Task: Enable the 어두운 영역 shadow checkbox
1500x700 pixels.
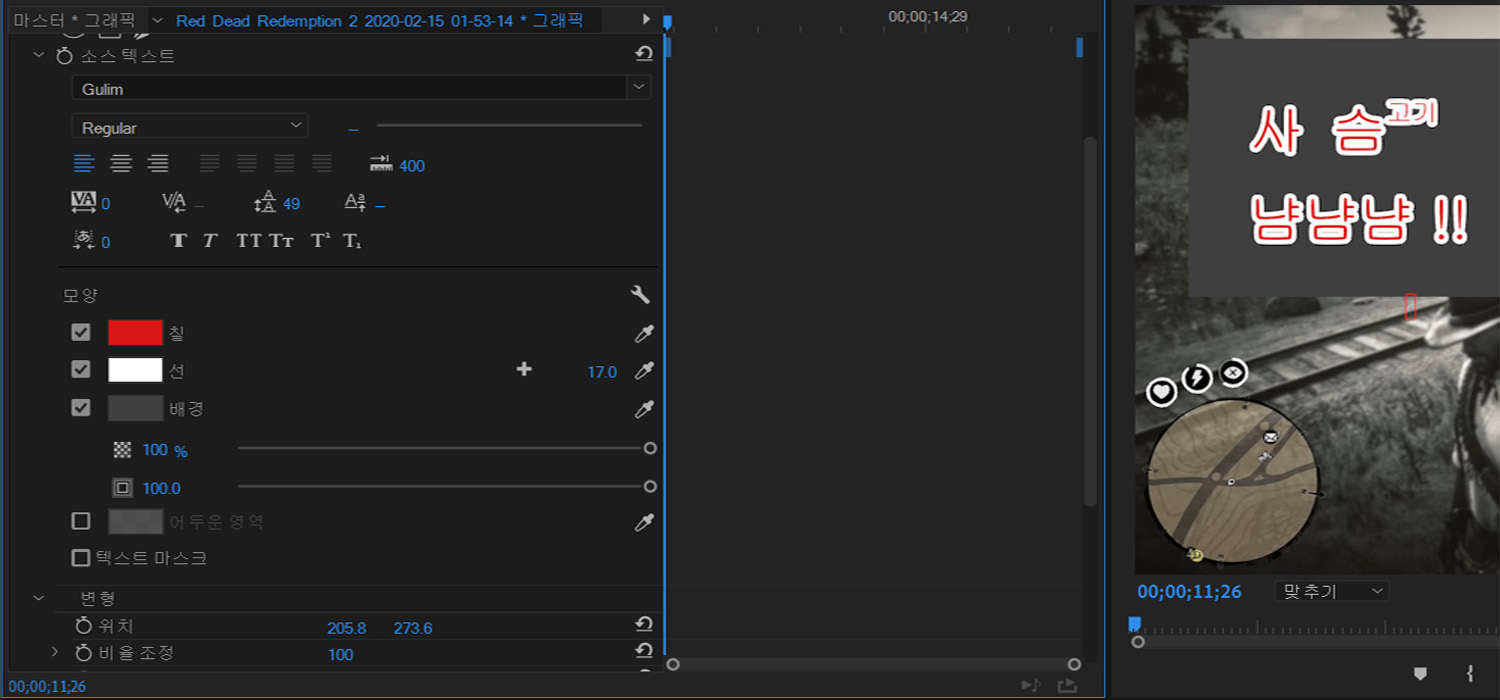Action: (x=81, y=521)
